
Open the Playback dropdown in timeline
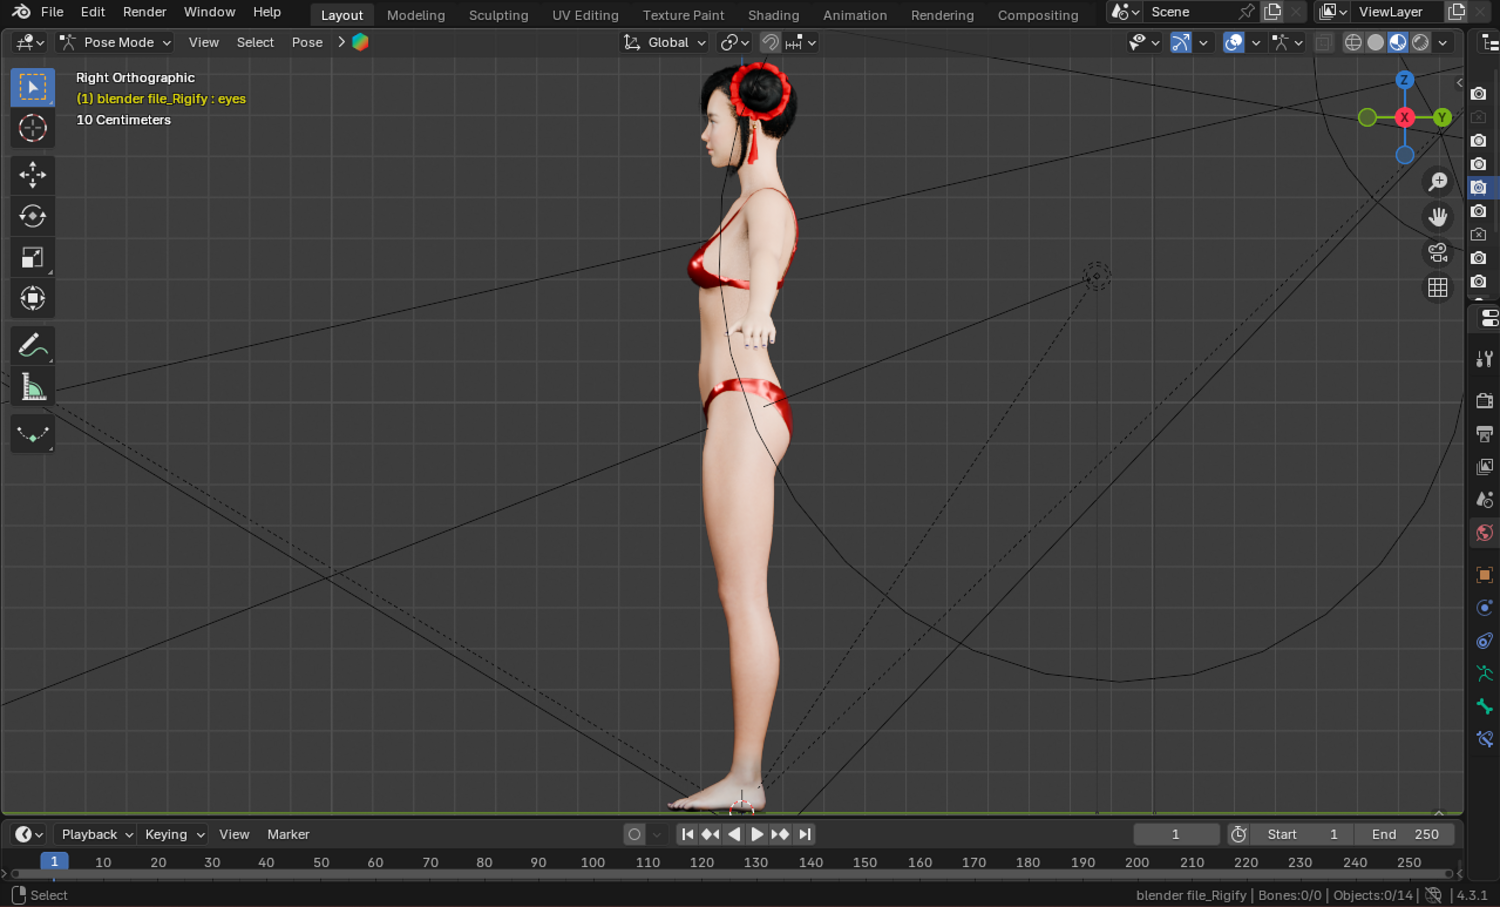tap(96, 834)
